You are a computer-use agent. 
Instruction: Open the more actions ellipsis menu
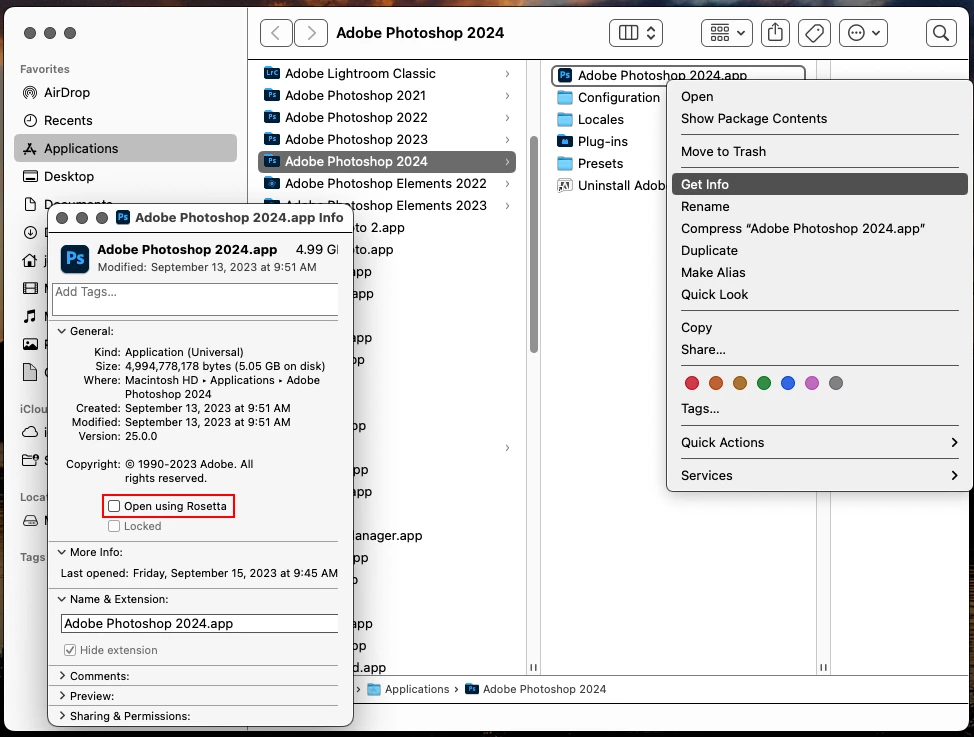[863, 33]
